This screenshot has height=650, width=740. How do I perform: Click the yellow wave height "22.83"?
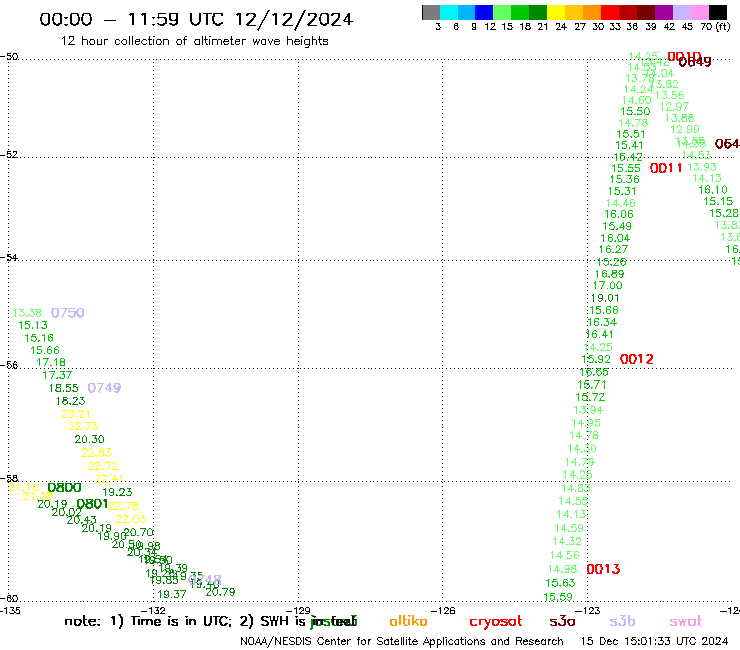pyautogui.click(x=96, y=453)
